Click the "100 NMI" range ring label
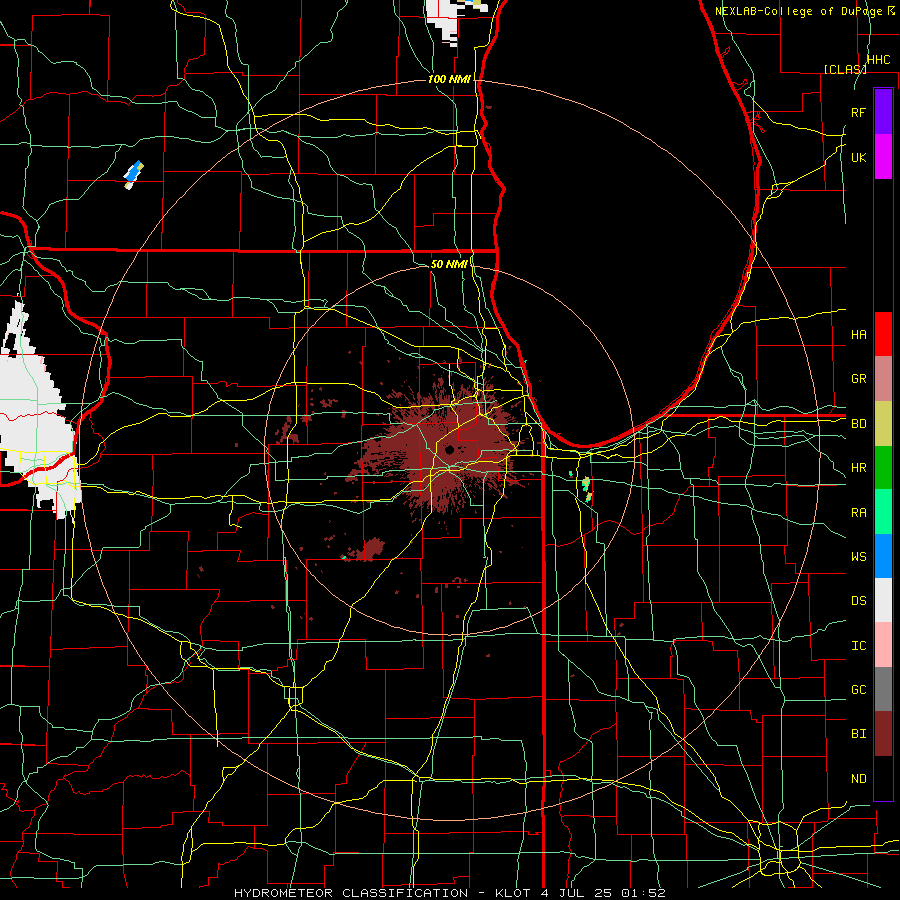Viewport: 900px width, 900px height. [x=449, y=79]
